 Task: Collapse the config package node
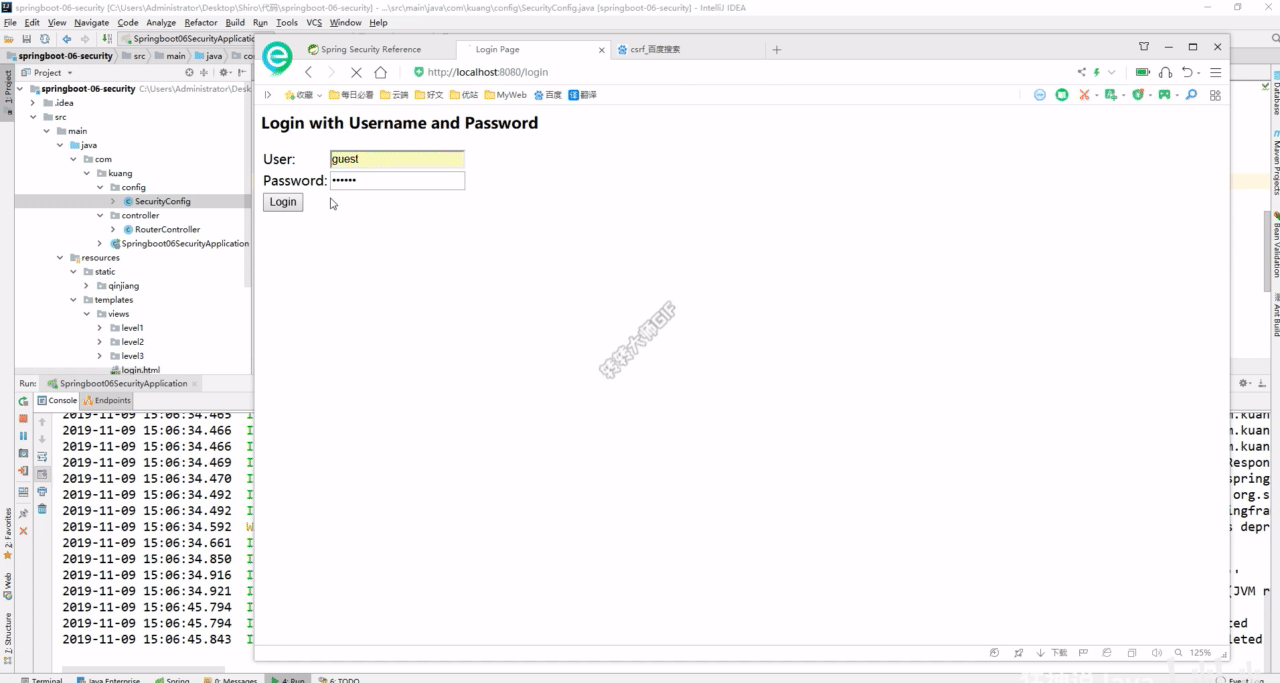click(x=99, y=187)
